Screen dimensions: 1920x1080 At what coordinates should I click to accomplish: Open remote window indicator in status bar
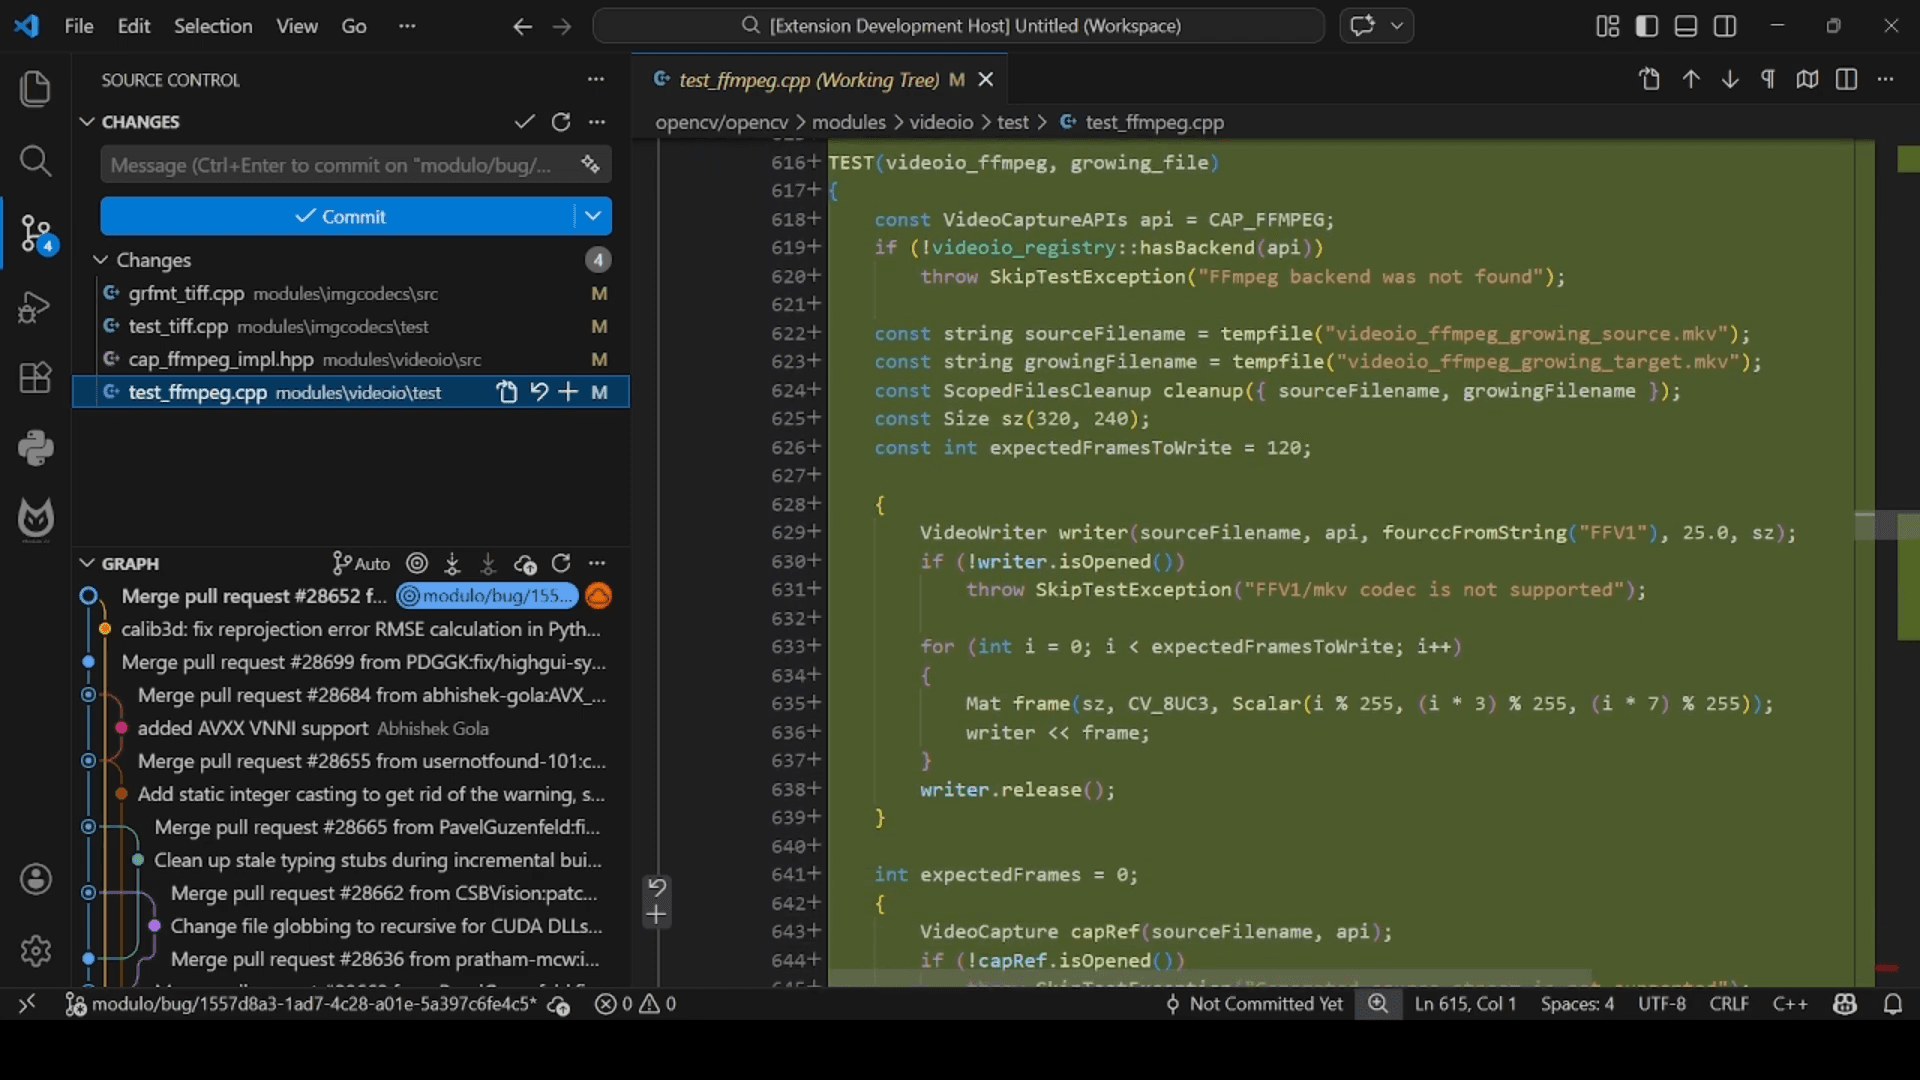27,1004
